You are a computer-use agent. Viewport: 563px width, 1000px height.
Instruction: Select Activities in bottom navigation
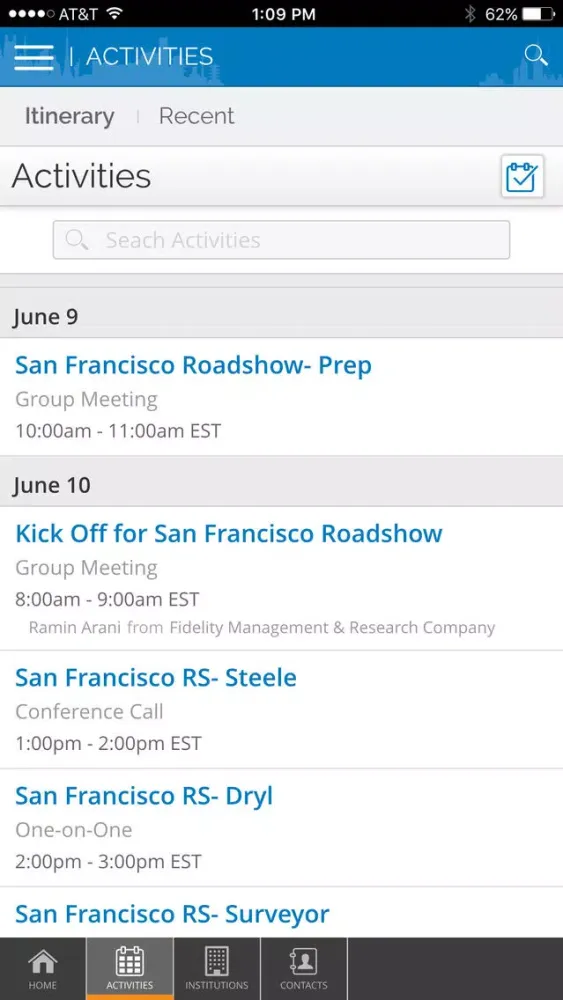click(129, 968)
